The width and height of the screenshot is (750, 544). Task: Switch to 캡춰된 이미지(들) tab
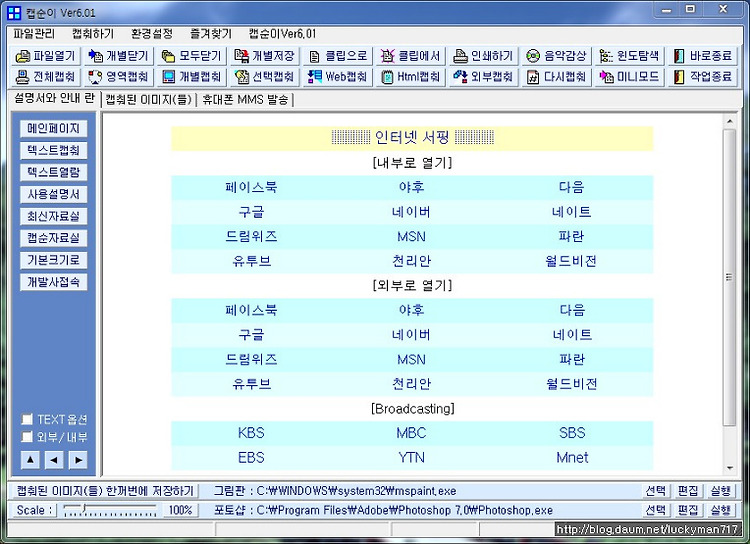click(x=148, y=100)
